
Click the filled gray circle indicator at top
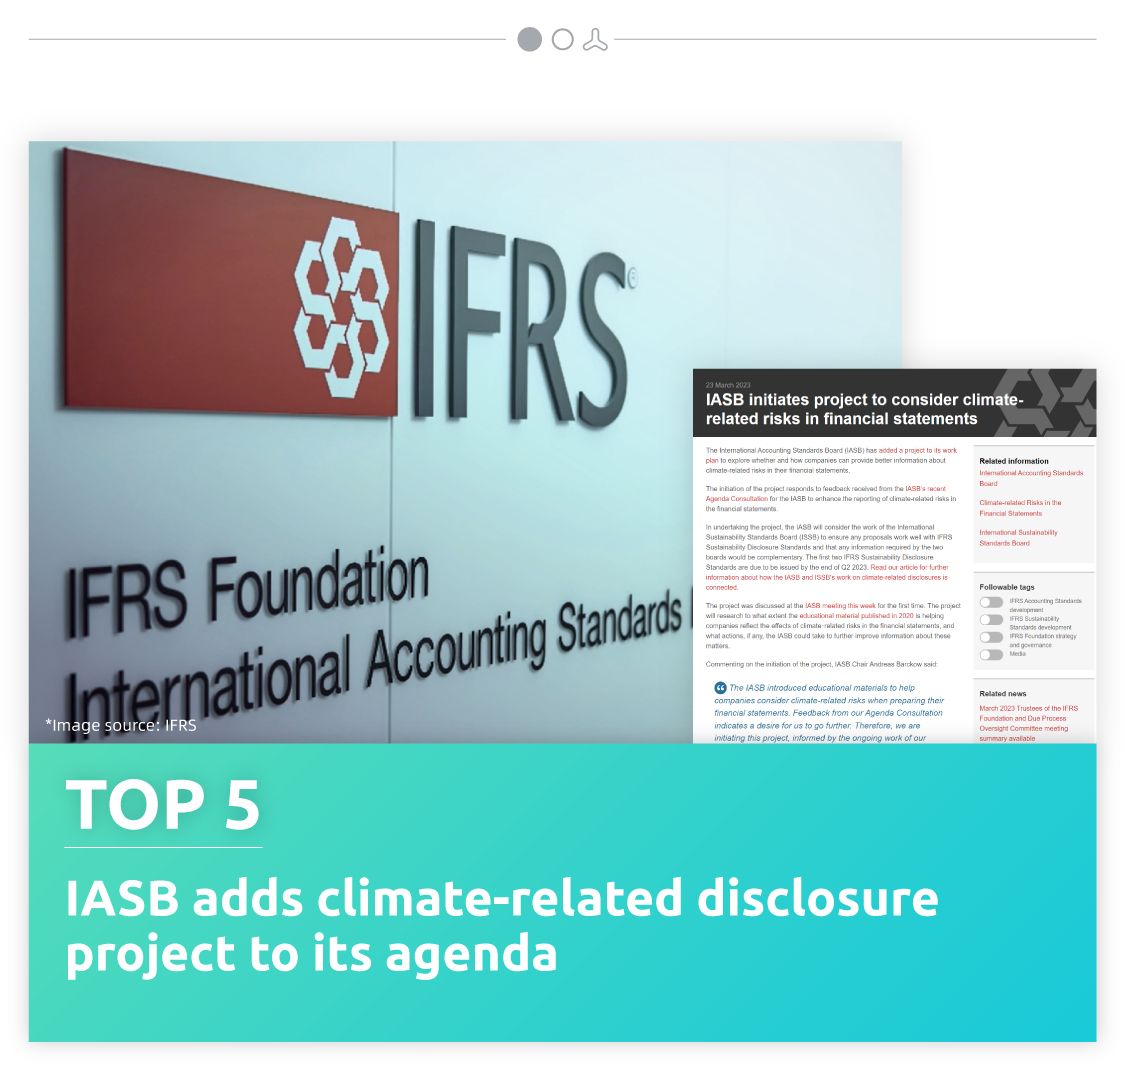pos(529,39)
